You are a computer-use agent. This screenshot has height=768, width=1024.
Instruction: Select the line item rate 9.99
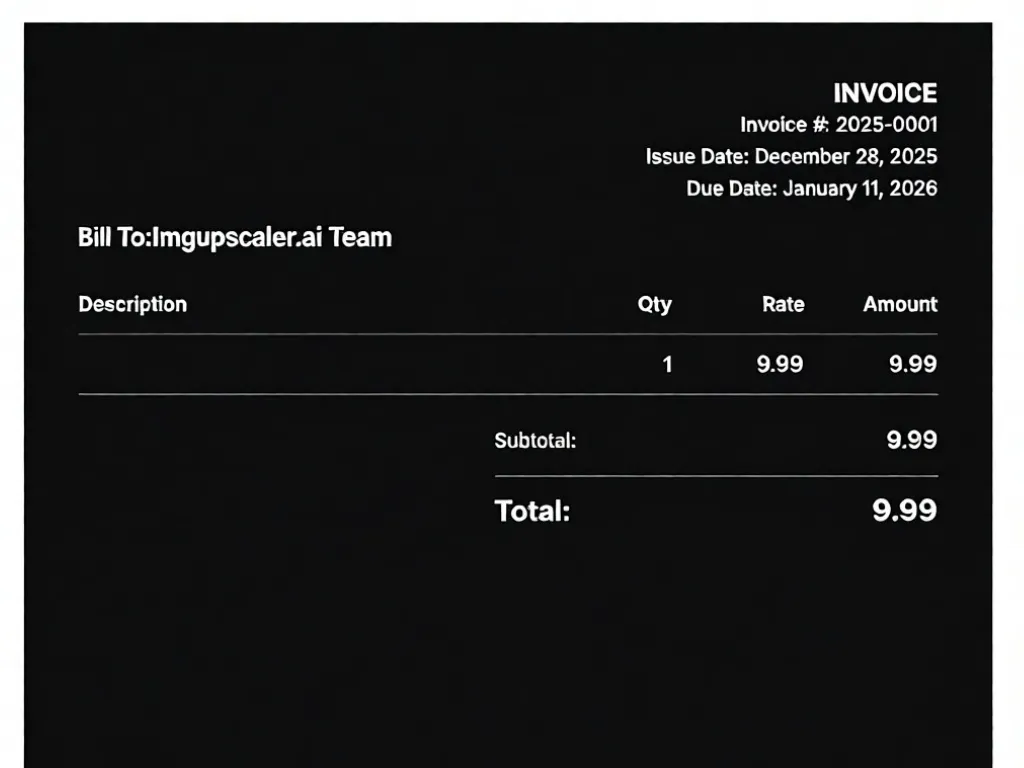pyautogui.click(x=780, y=364)
